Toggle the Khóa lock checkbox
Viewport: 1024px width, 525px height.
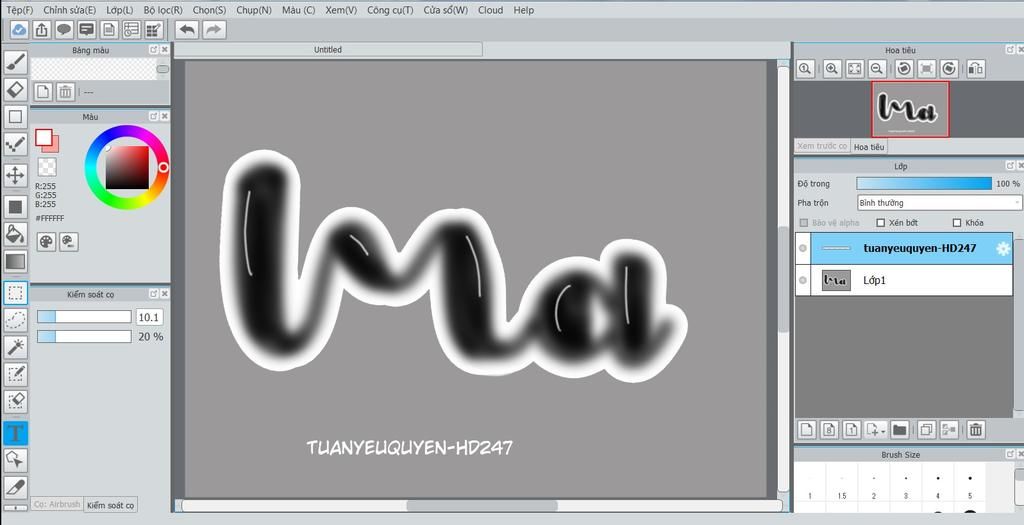957,223
